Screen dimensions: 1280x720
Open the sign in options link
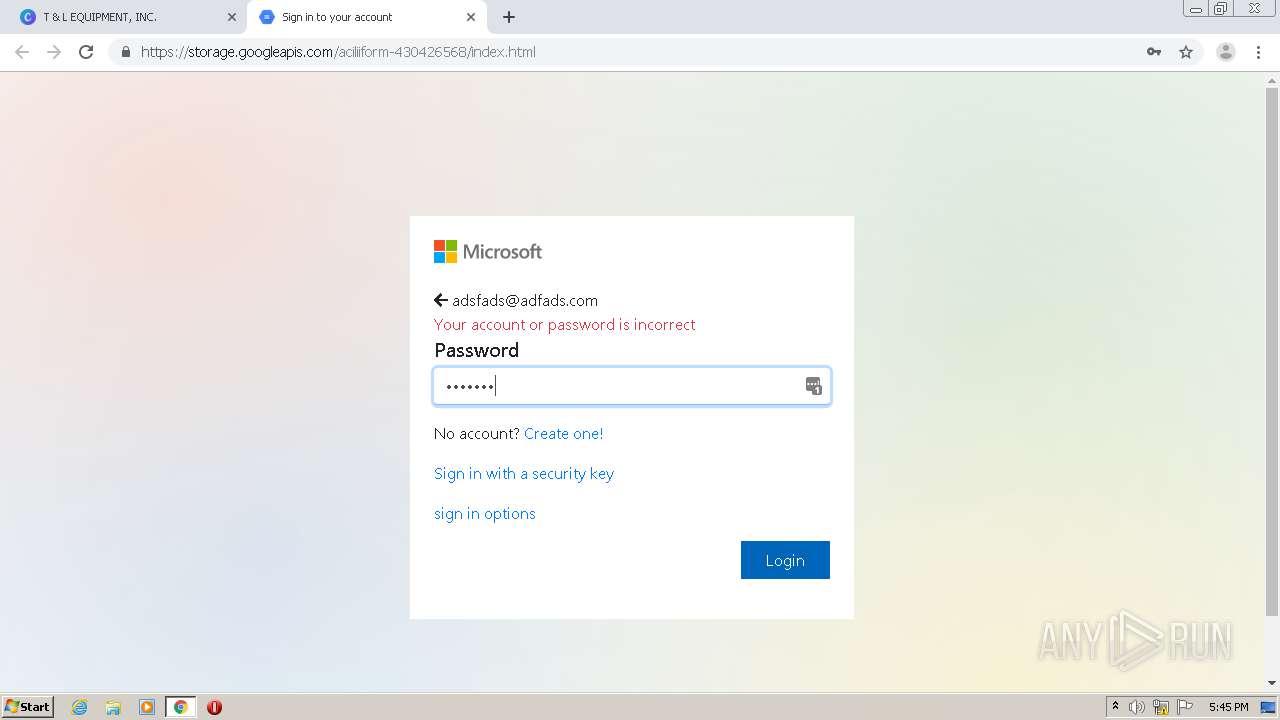click(x=485, y=514)
